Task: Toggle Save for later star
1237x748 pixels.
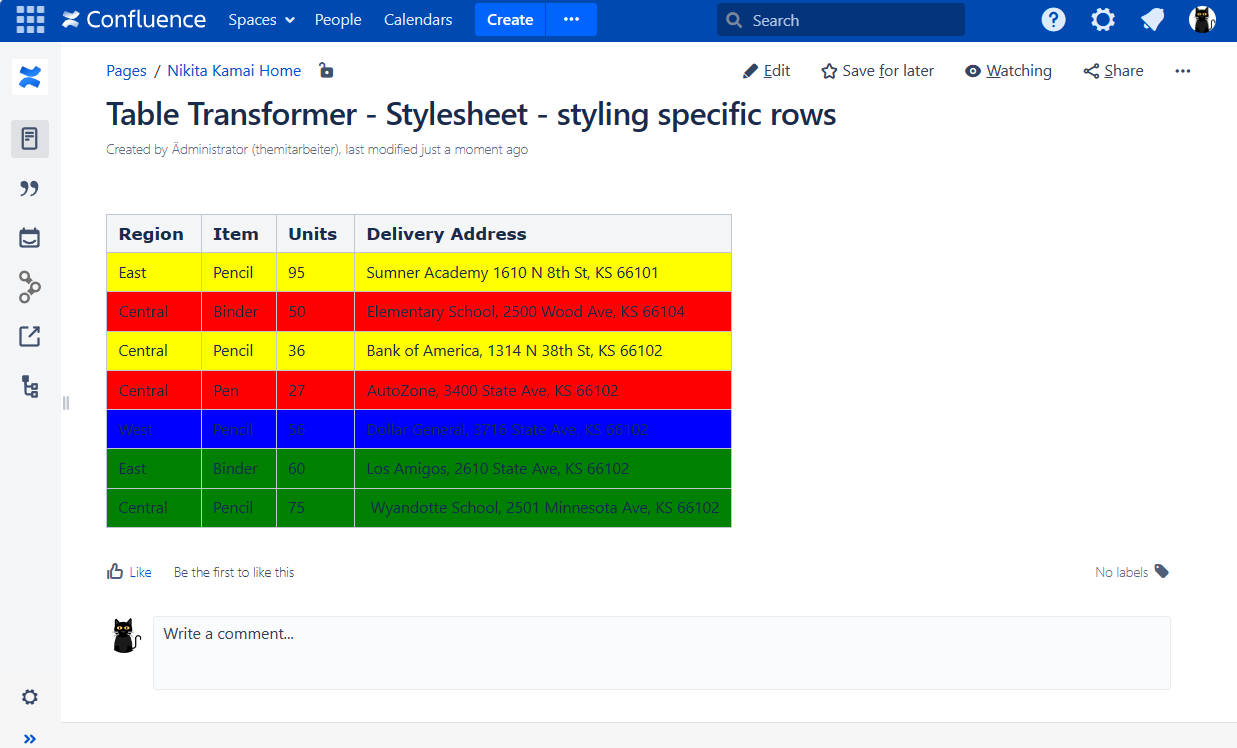Action: pos(877,71)
